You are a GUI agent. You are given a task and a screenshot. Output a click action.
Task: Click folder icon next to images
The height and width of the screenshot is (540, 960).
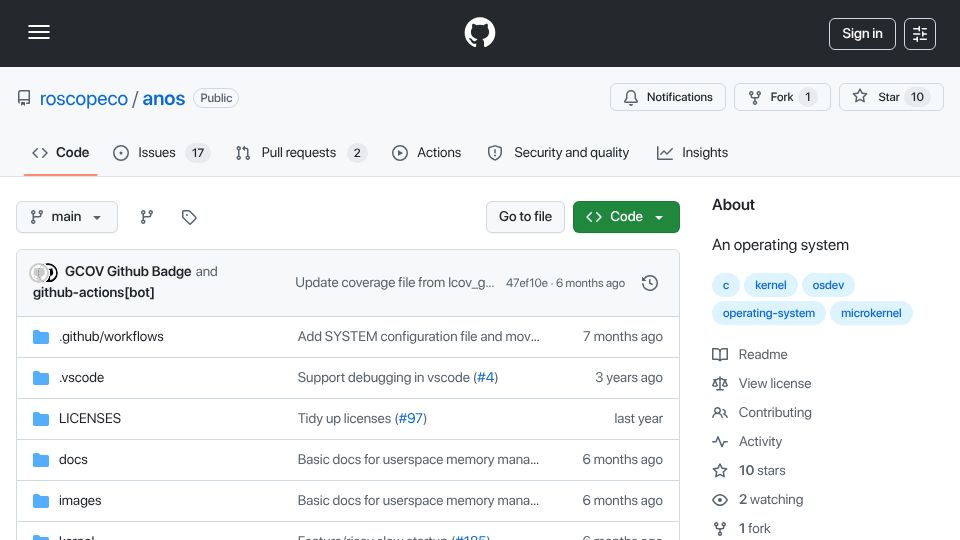pyautogui.click(x=41, y=501)
